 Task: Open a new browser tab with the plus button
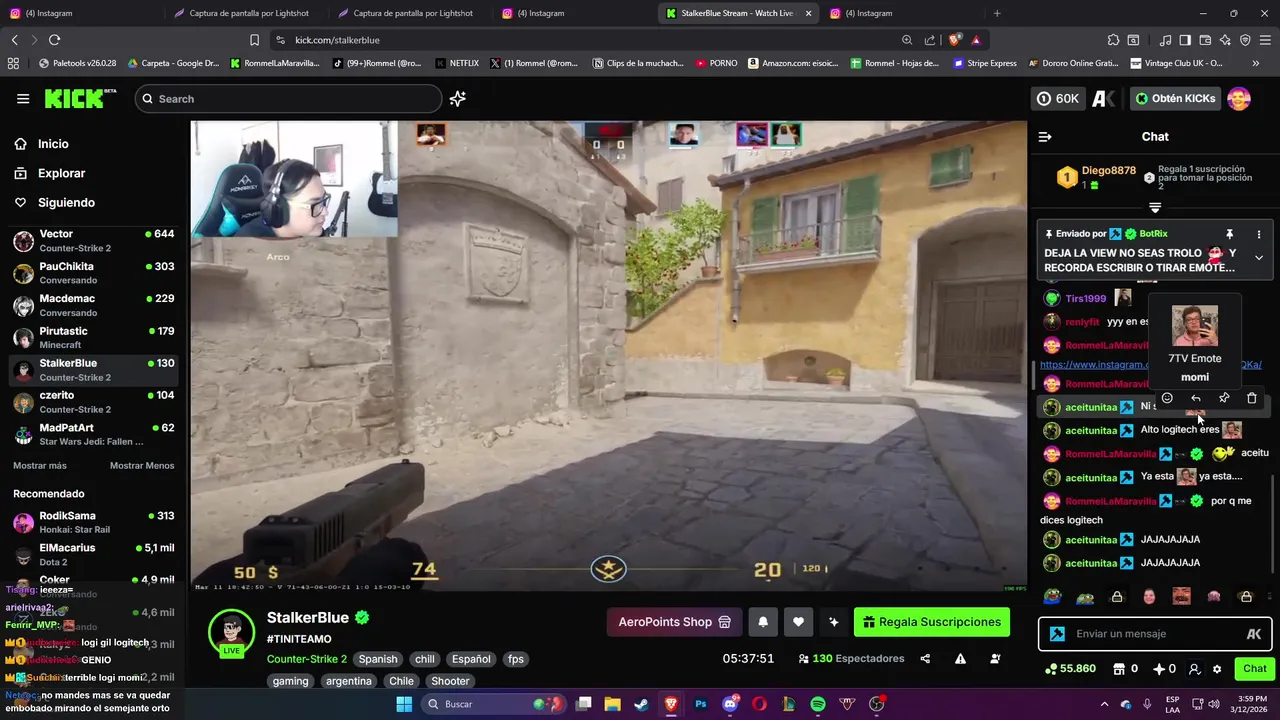click(997, 13)
